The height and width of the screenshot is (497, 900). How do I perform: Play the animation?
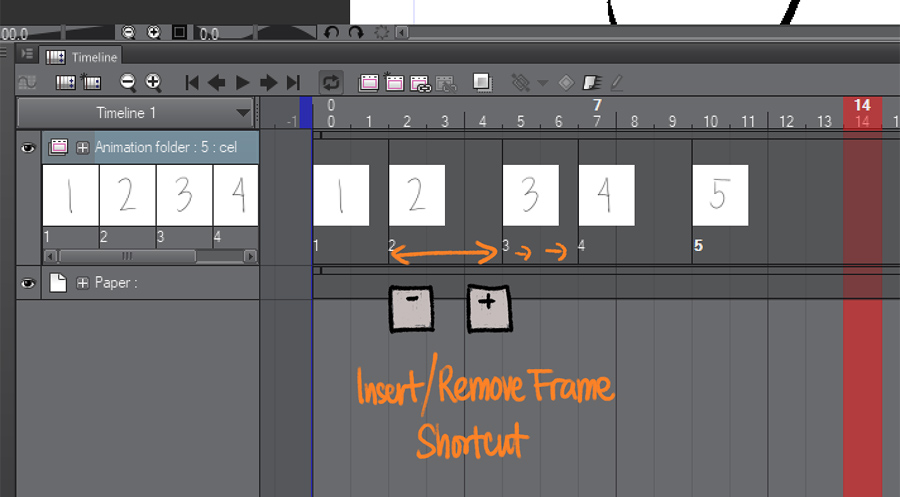(243, 83)
